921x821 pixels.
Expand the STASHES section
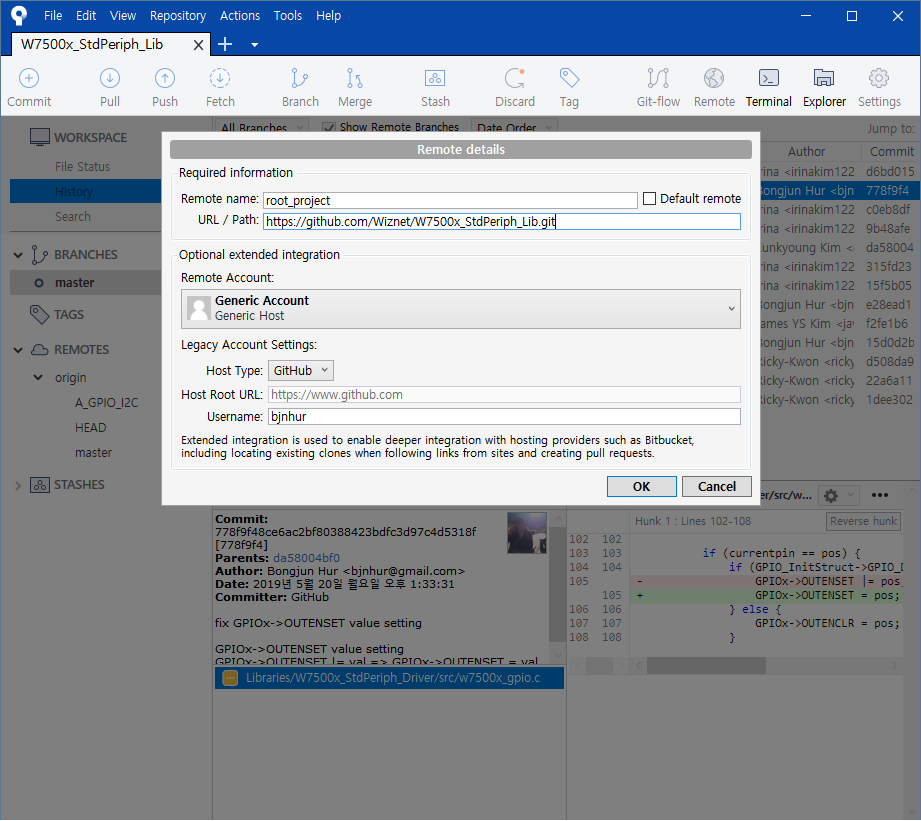(x=18, y=486)
